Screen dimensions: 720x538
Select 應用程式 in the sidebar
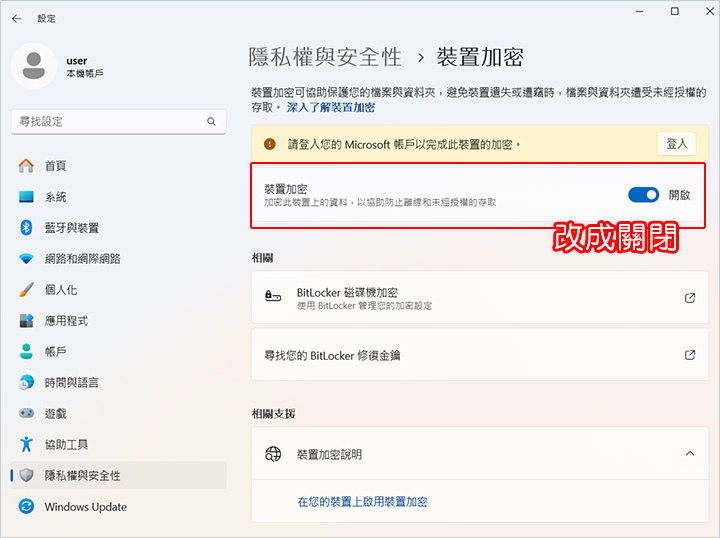[x=67, y=320]
